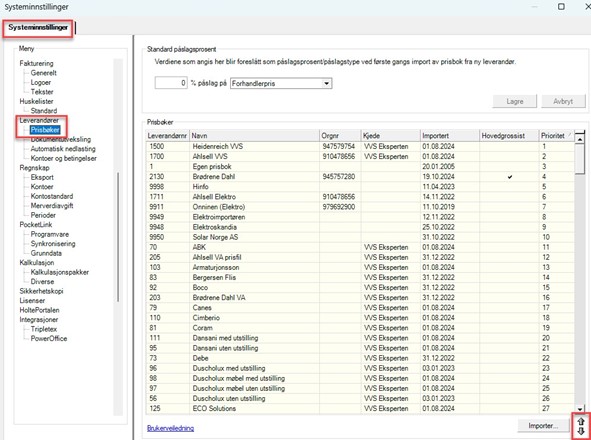Image resolution: width=591 pixels, height=440 pixels.
Task: Select the Solar Norge AS row
Action: click(x=360, y=237)
